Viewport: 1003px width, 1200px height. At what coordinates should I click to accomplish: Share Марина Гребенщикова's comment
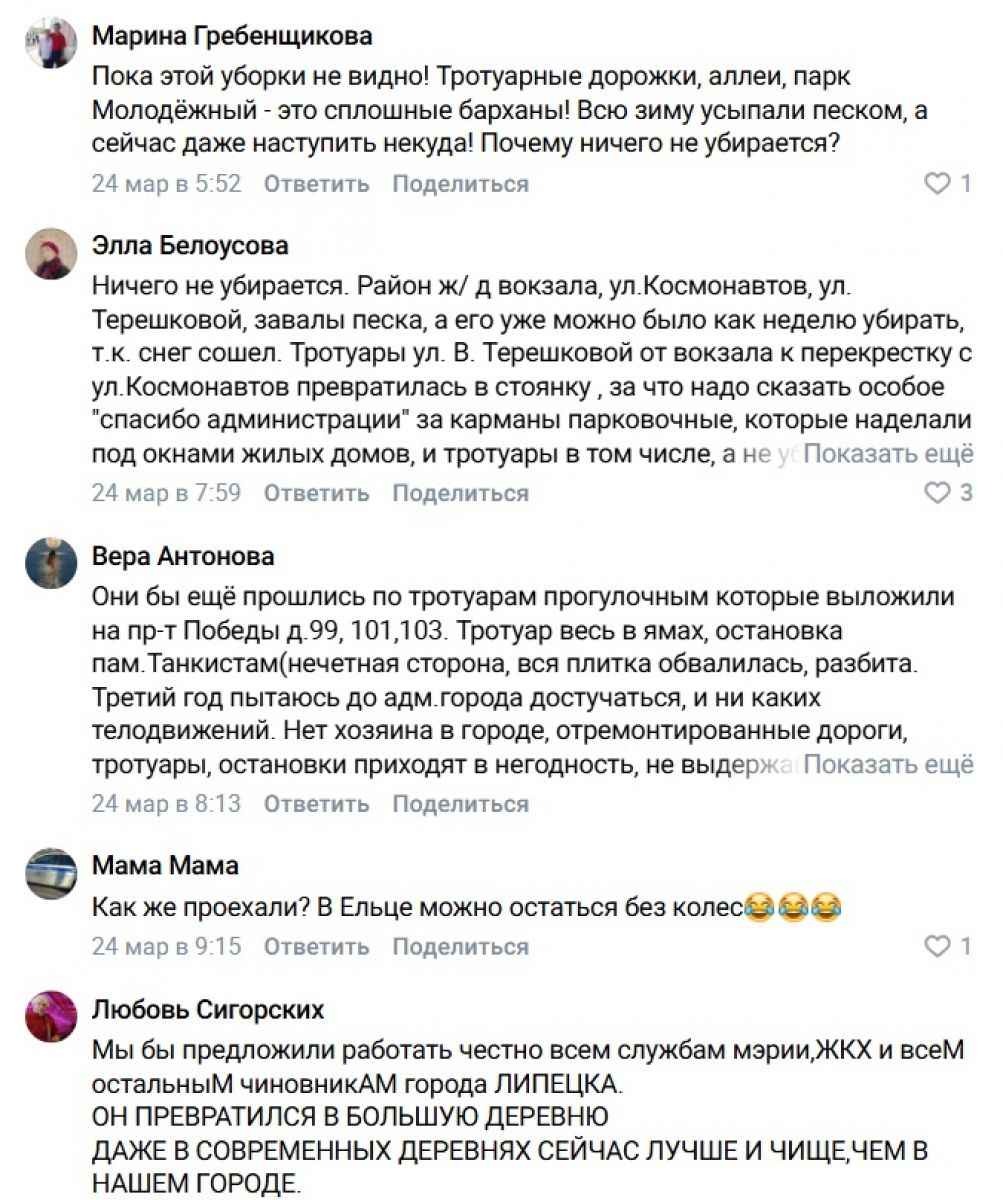coord(460,184)
